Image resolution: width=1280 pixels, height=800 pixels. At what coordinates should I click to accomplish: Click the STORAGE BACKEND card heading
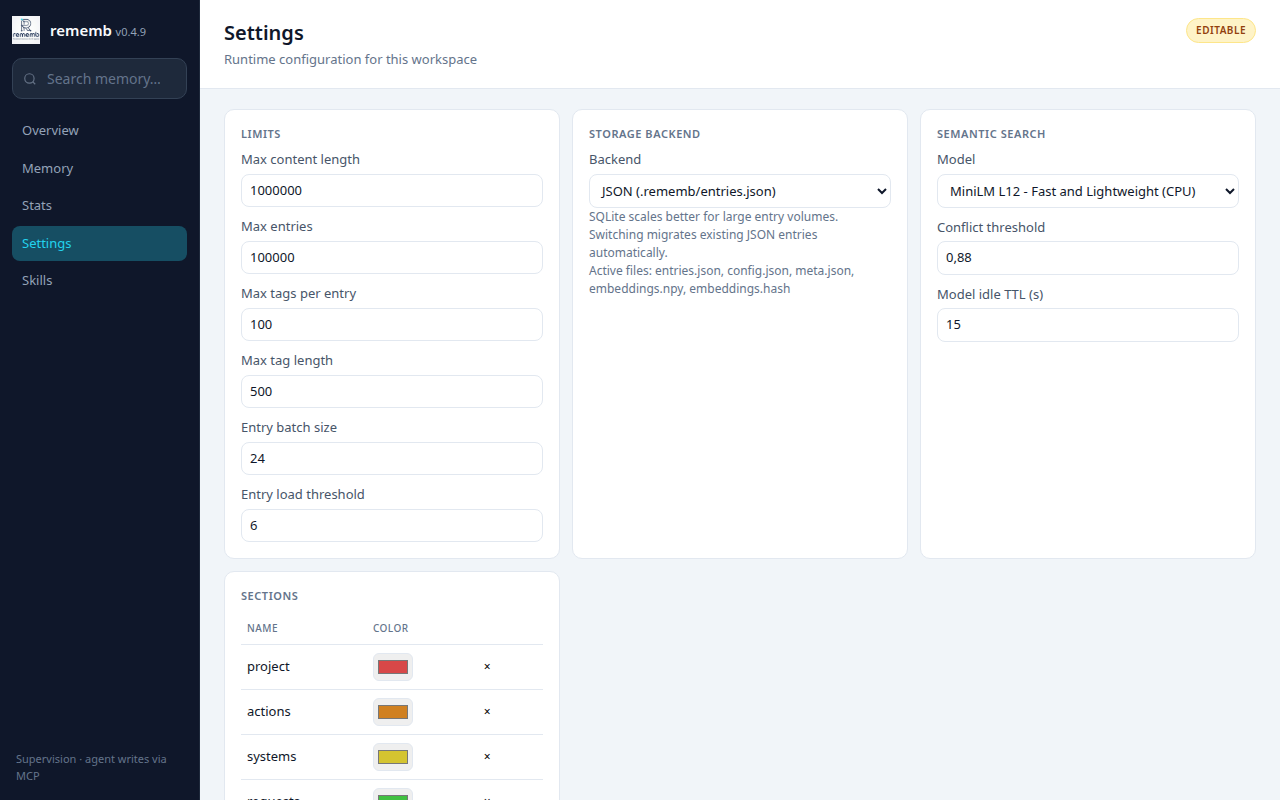coord(645,134)
